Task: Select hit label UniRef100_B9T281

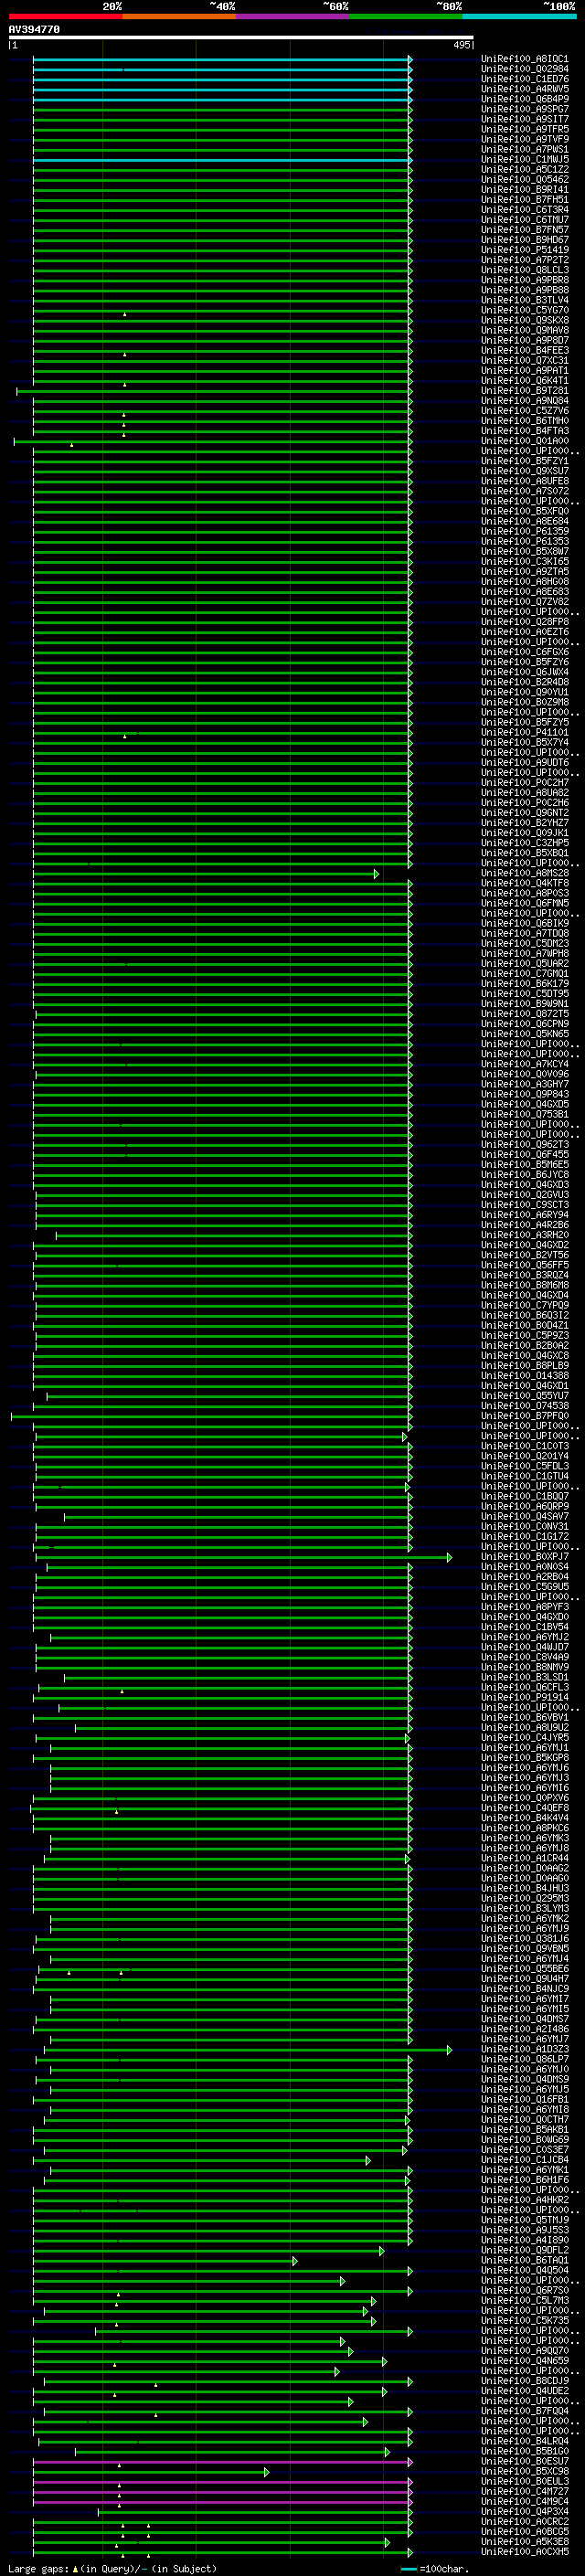Action: [x=525, y=391]
